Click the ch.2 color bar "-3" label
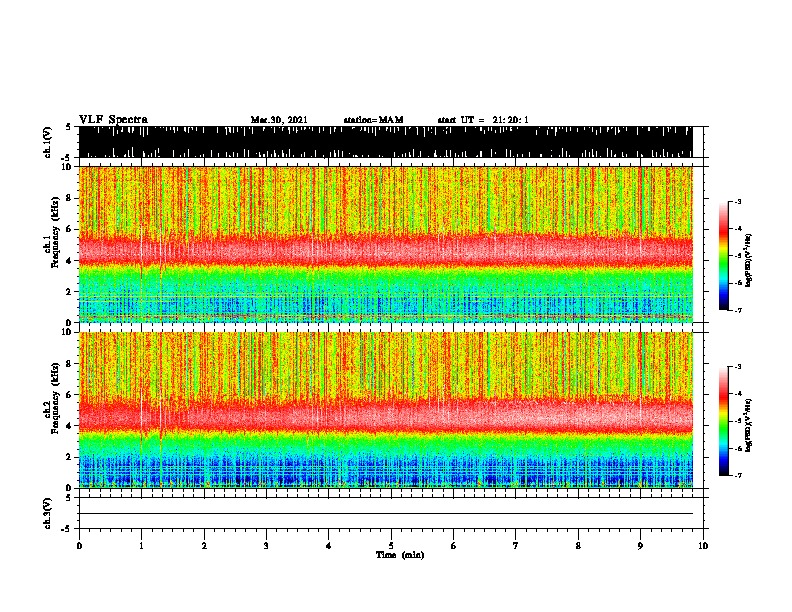792x612 pixels. tap(738, 367)
